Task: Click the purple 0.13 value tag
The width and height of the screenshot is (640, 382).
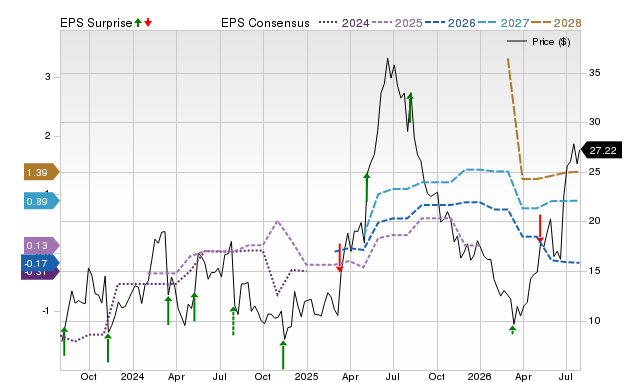Action: pos(42,246)
